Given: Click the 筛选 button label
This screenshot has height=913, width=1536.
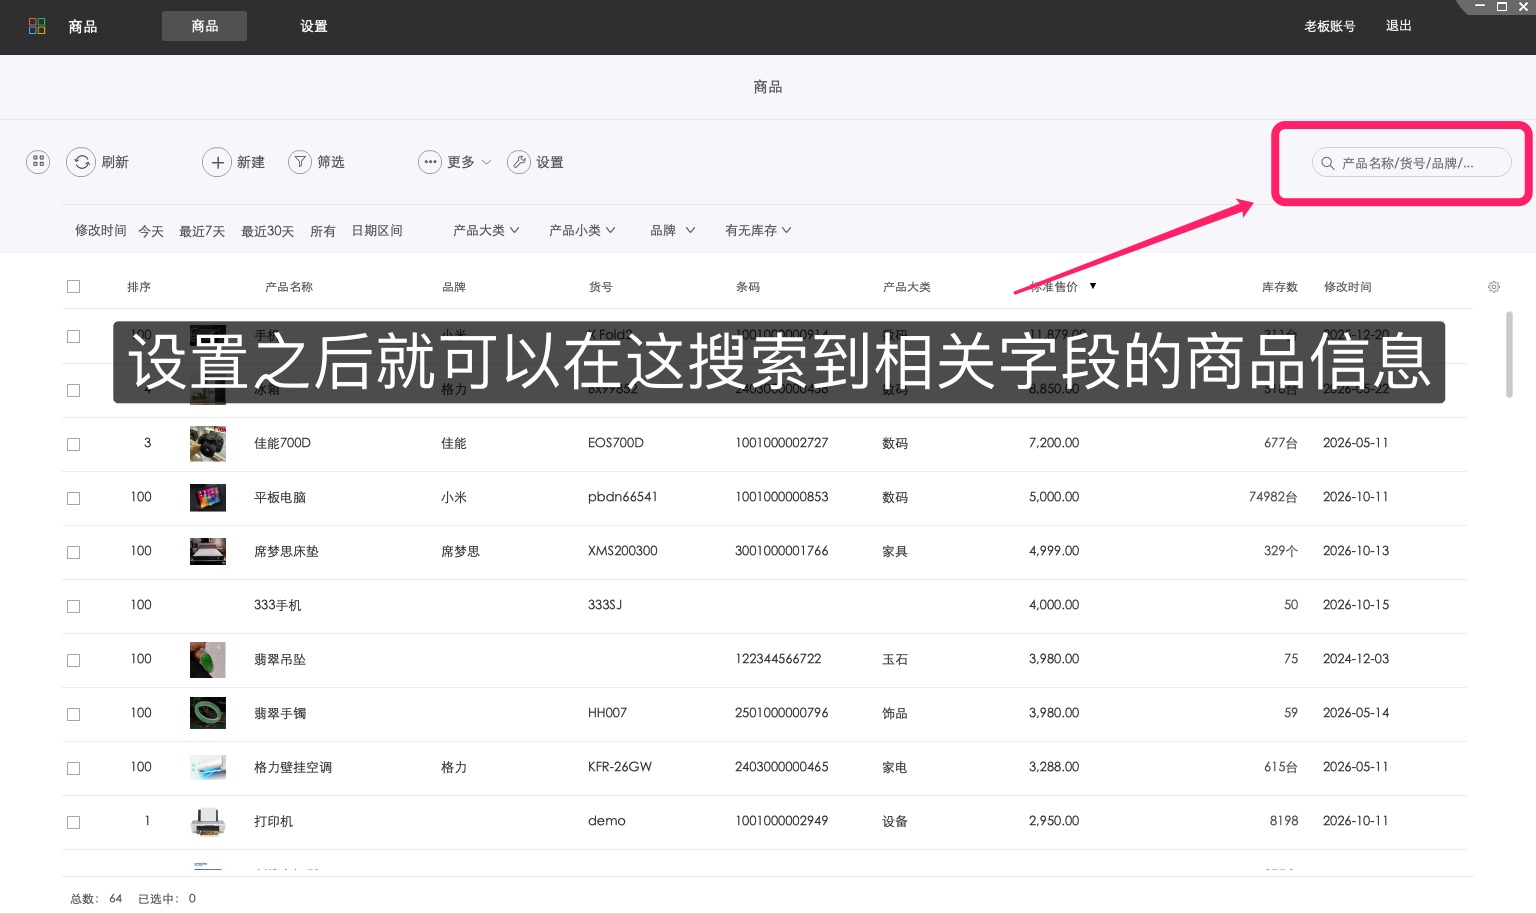Looking at the screenshot, I should [331, 162].
